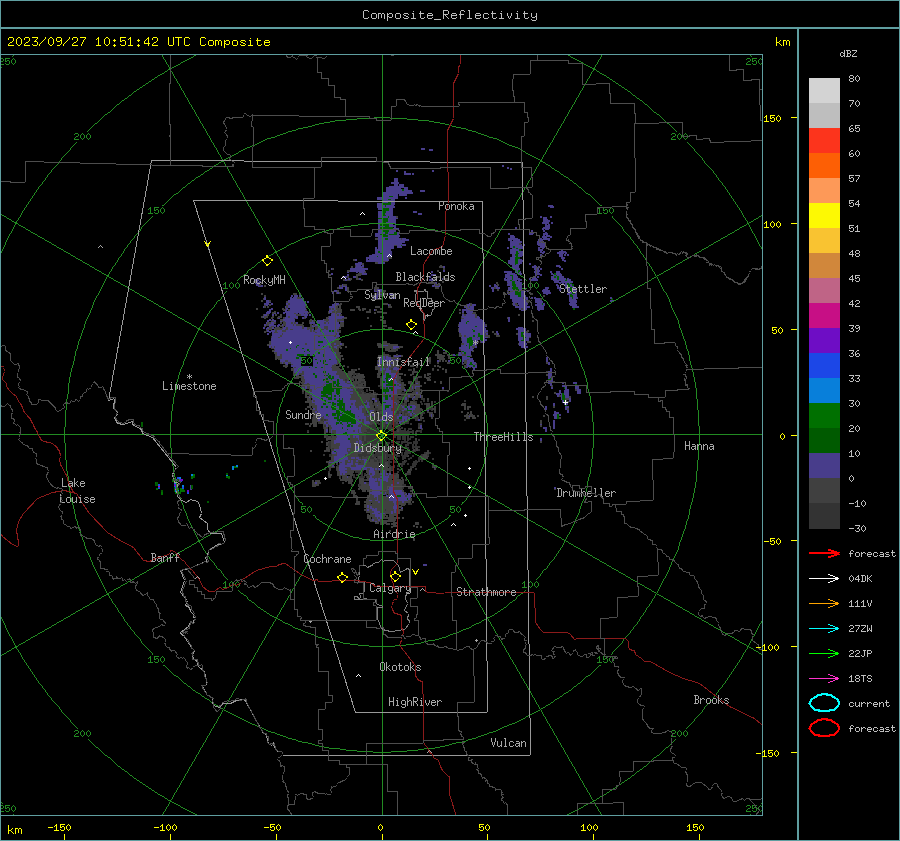Select the bright yellow 51-54 dBZ swatch
The width and height of the screenshot is (900, 841).
pyautogui.click(x=824, y=215)
